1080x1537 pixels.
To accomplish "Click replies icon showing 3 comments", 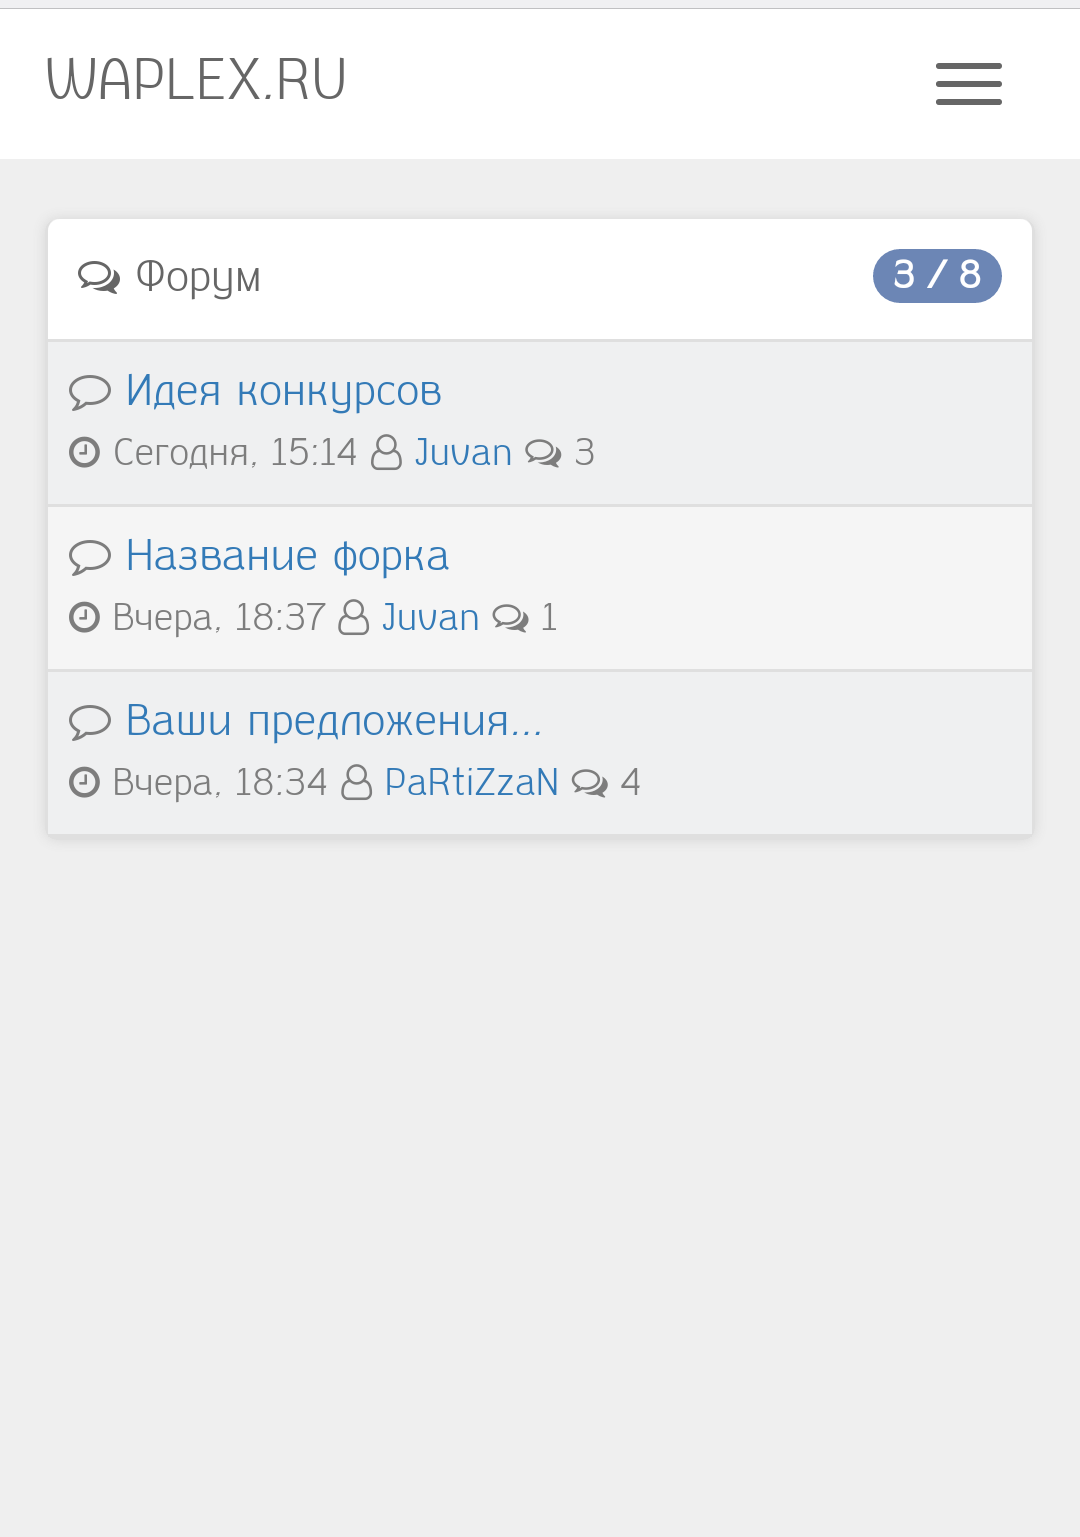I will [x=543, y=454].
